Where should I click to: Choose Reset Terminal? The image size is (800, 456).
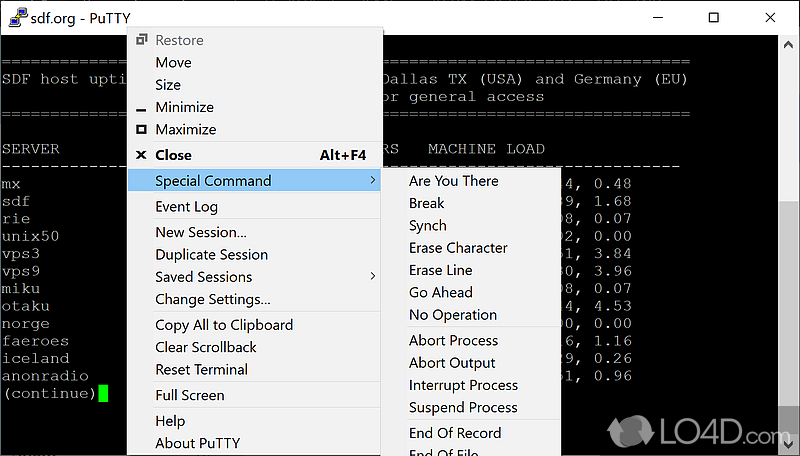[201, 369]
